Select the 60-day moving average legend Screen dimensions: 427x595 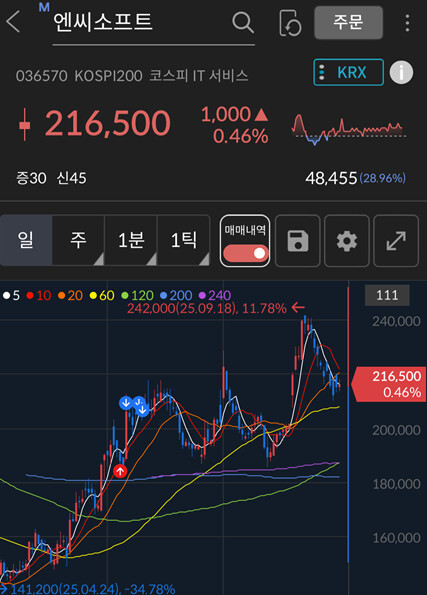pos(102,295)
